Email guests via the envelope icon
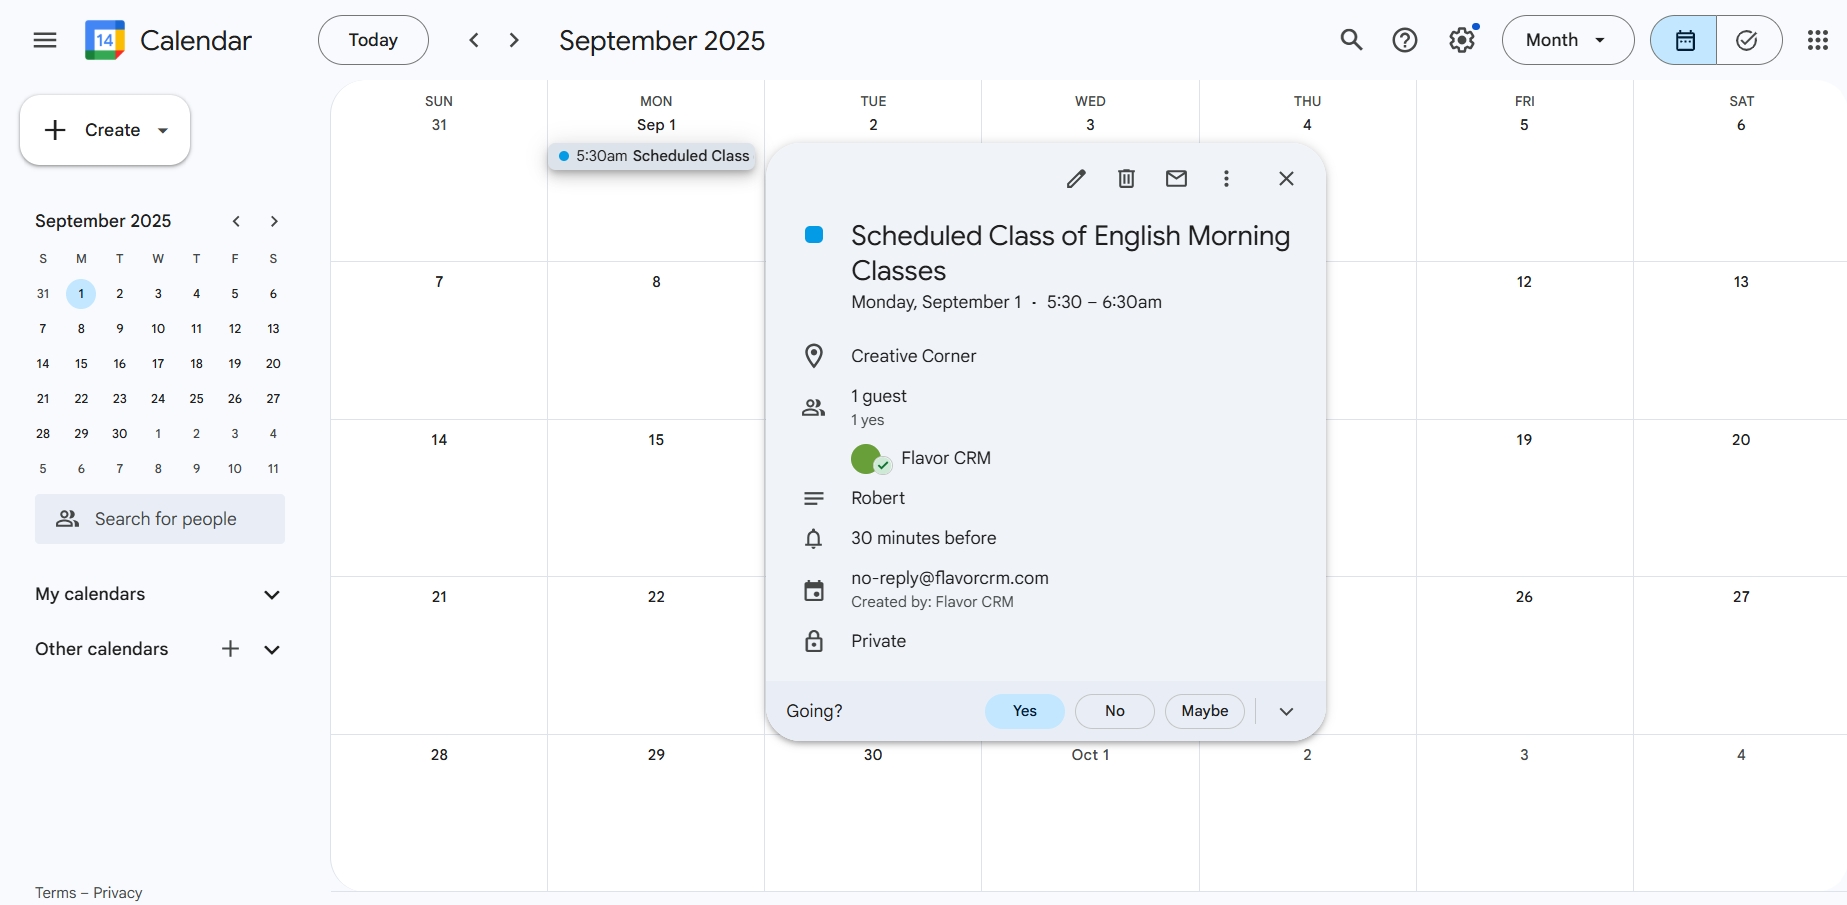The height and width of the screenshot is (905, 1847). coord(1176,179)
